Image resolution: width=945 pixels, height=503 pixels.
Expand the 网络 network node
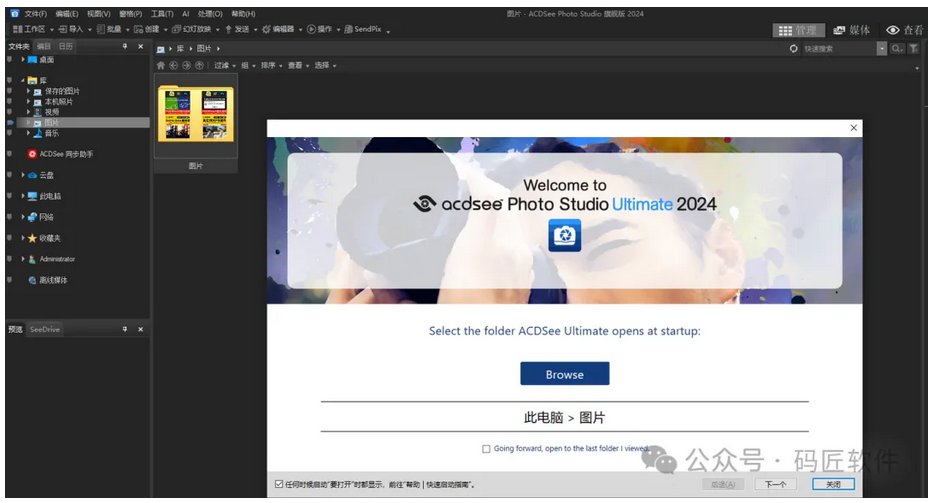[x=23, y=217]
